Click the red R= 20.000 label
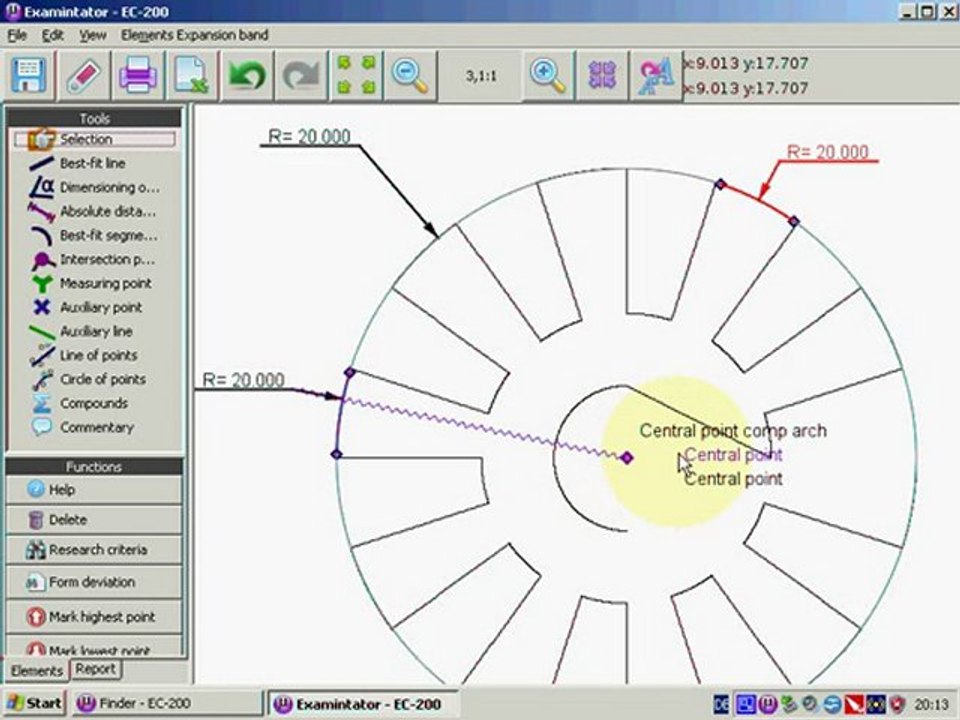Image resolution: width=960 pixels, height=720 pixels. 828,151
